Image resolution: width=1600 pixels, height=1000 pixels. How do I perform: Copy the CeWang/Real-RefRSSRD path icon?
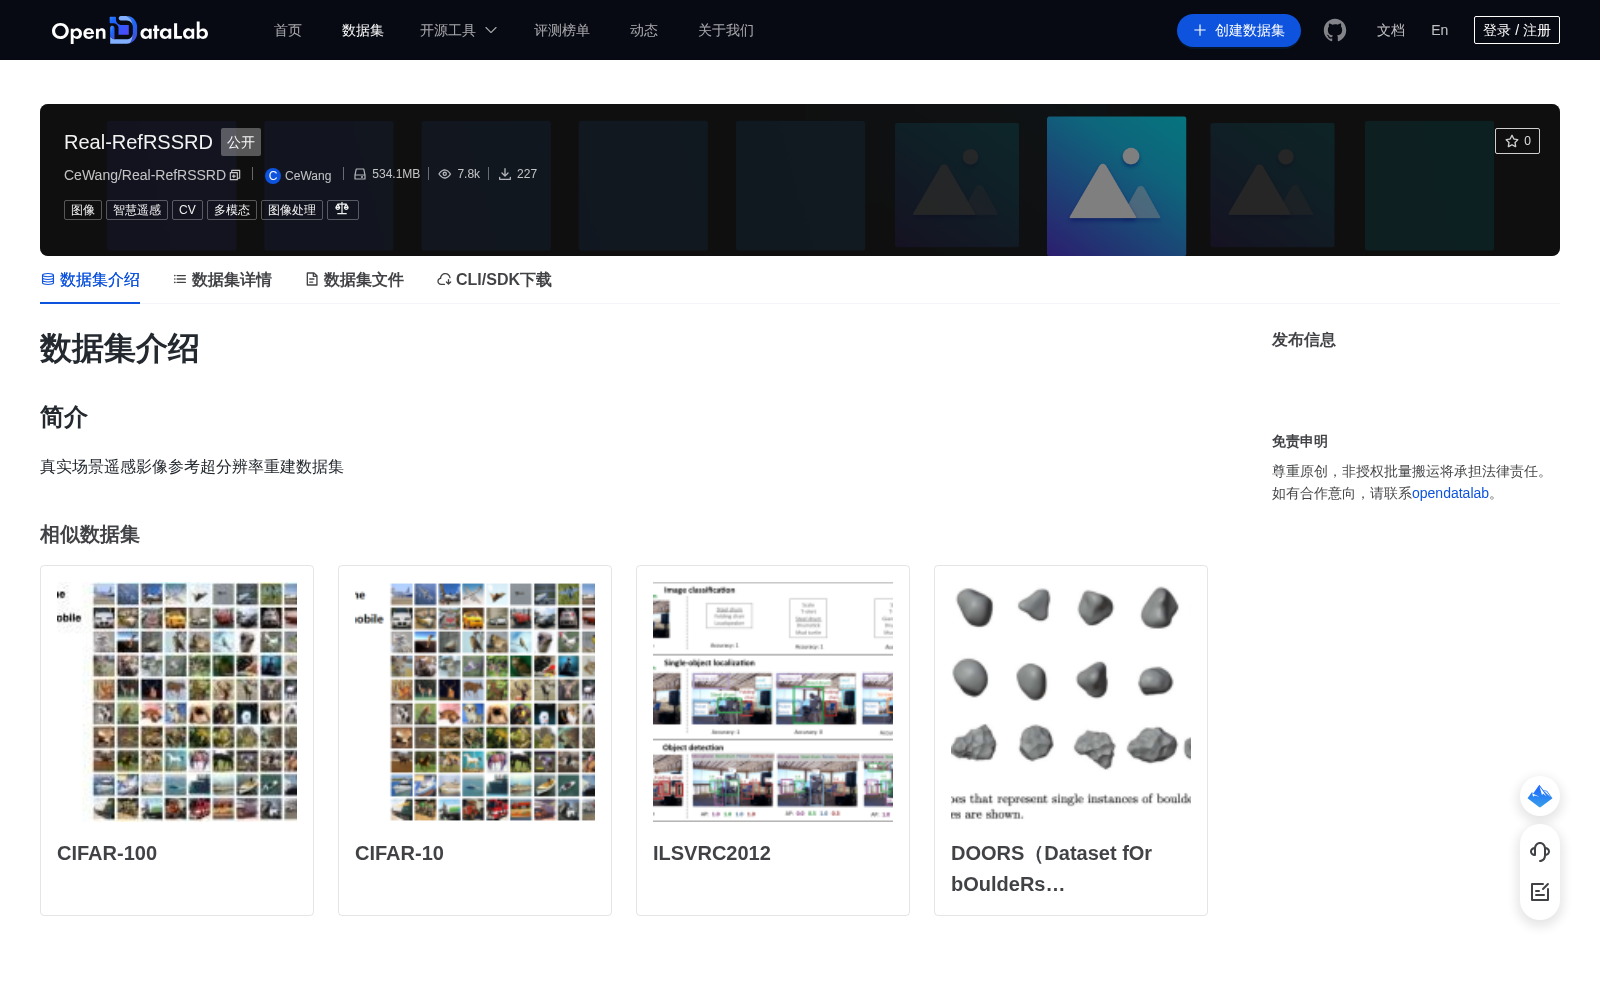(x=235, y=175)
